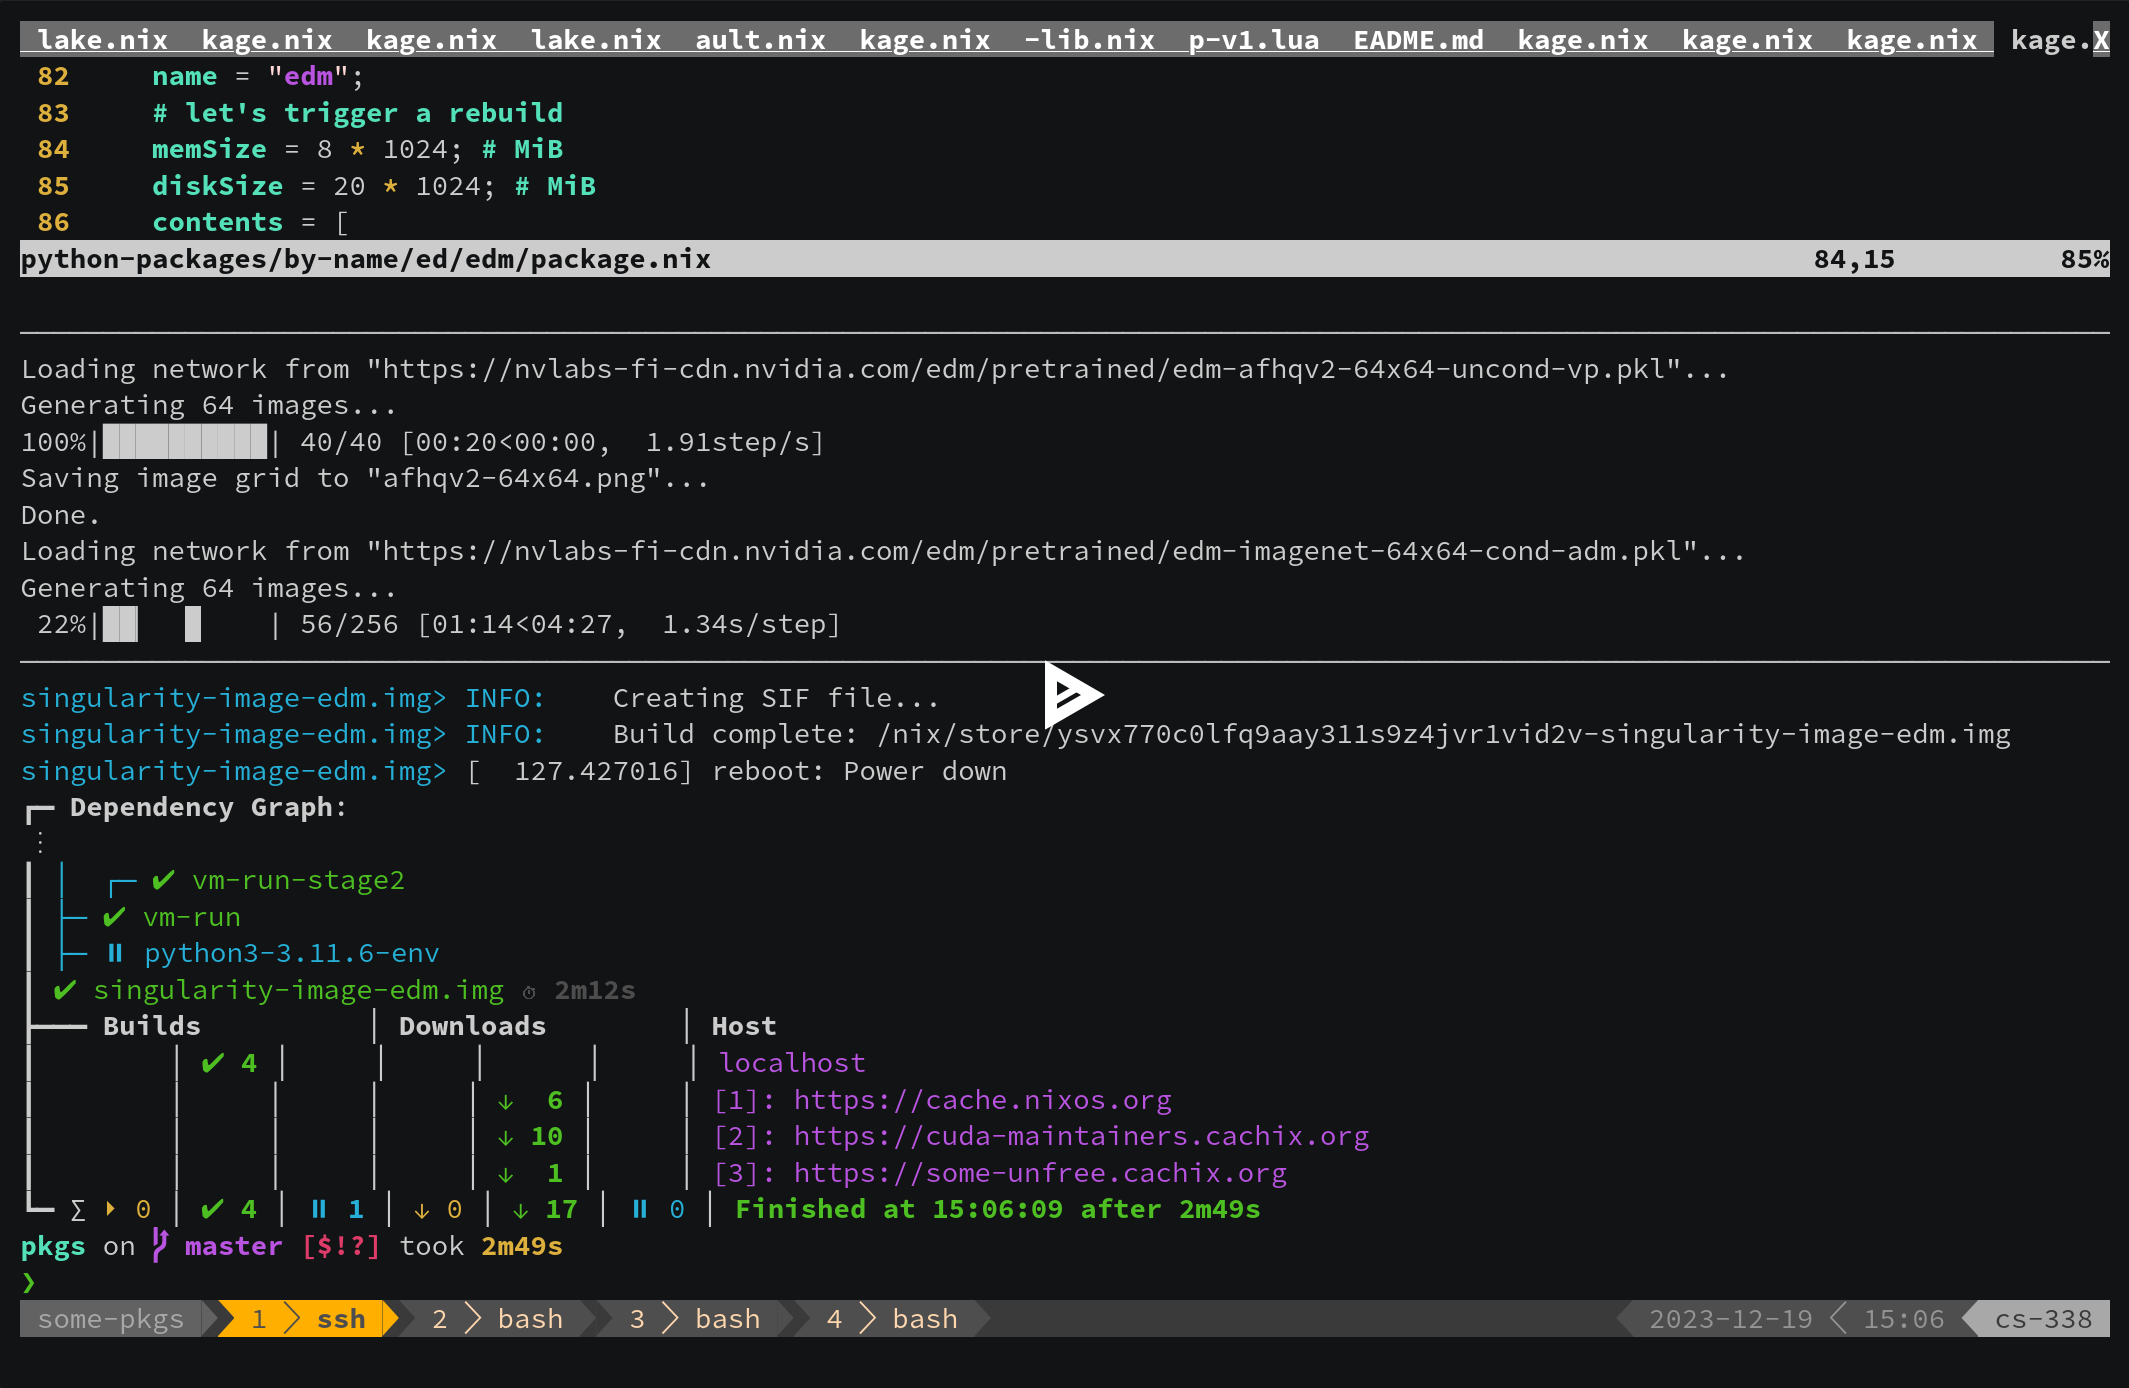
Task: Click the clock icon before 2m12s
Action: [x=529, y=992]
